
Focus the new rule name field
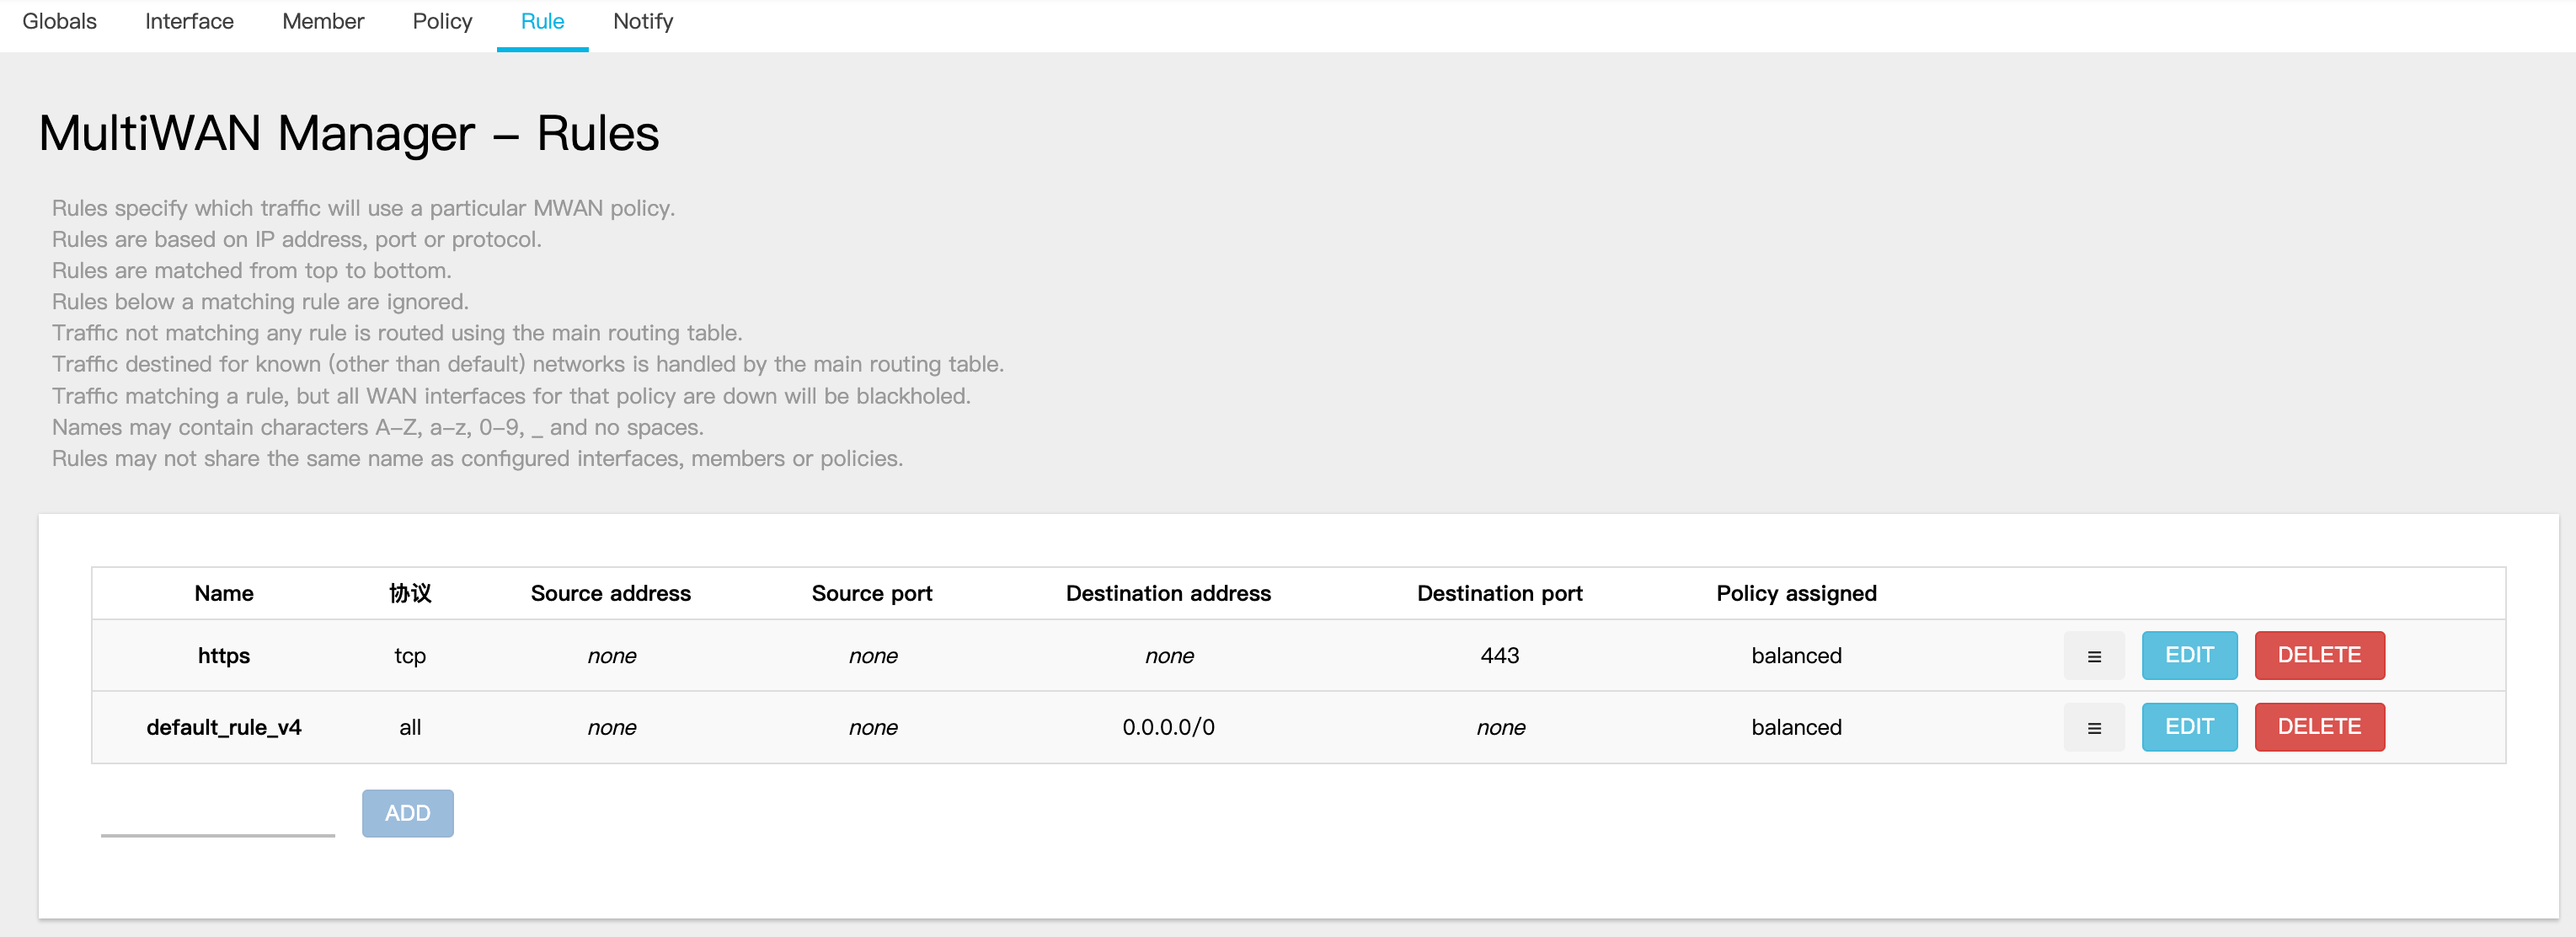click(x=218, y=814)
